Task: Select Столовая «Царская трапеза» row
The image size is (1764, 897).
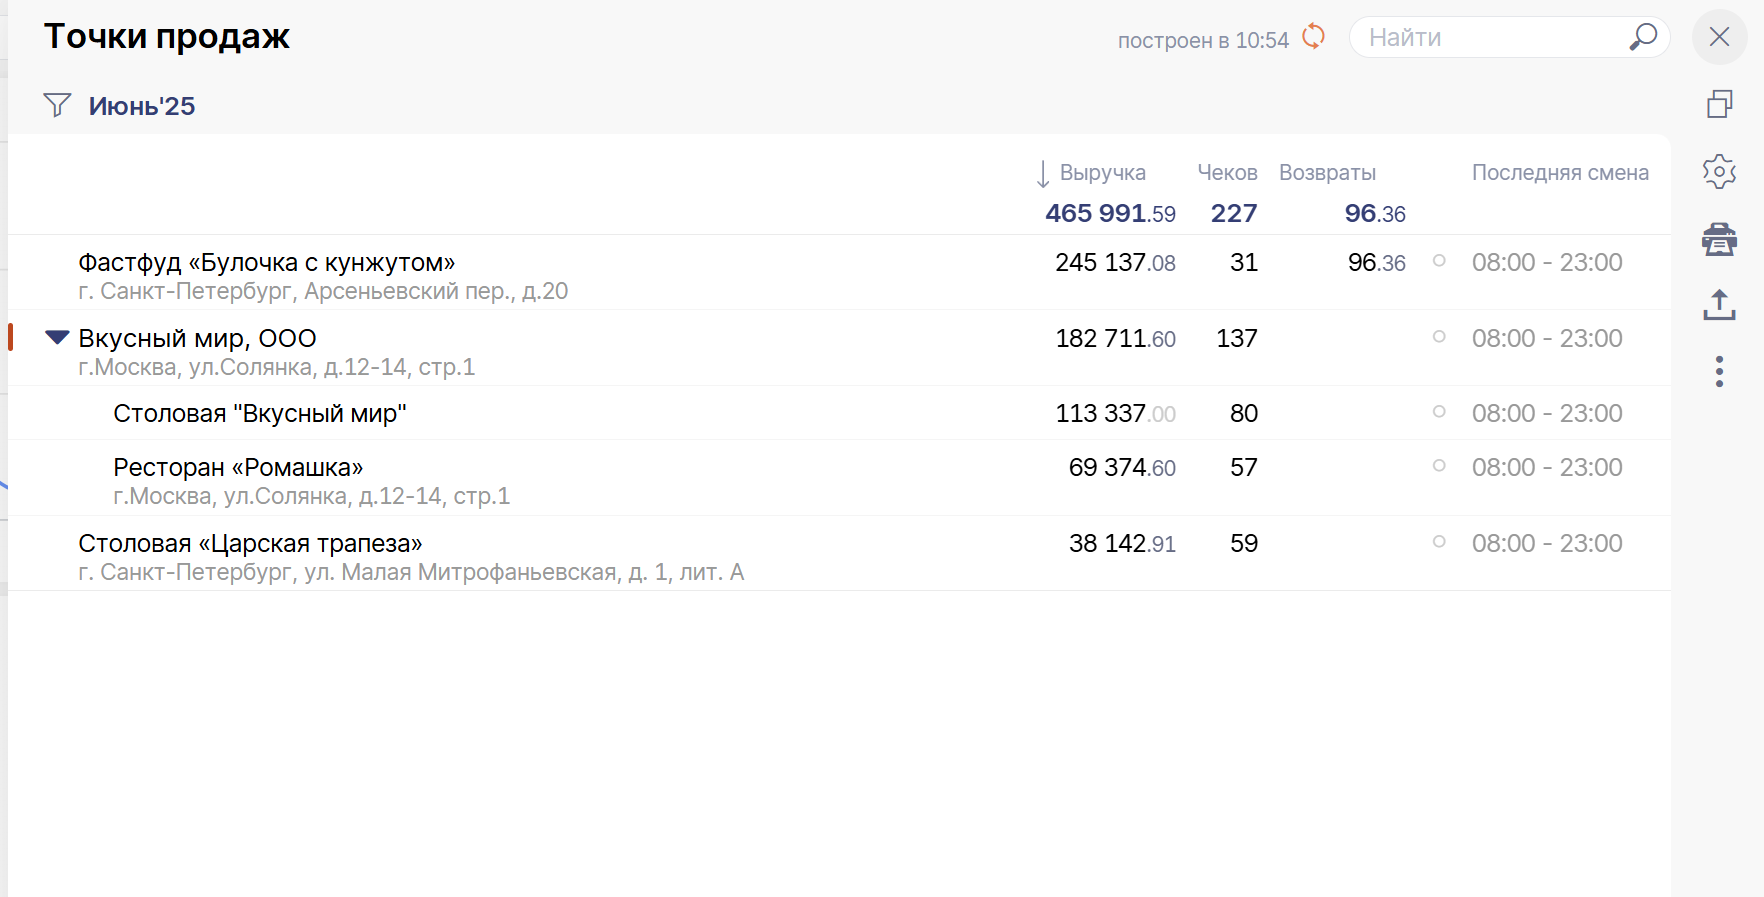Action: coord(250,544)
